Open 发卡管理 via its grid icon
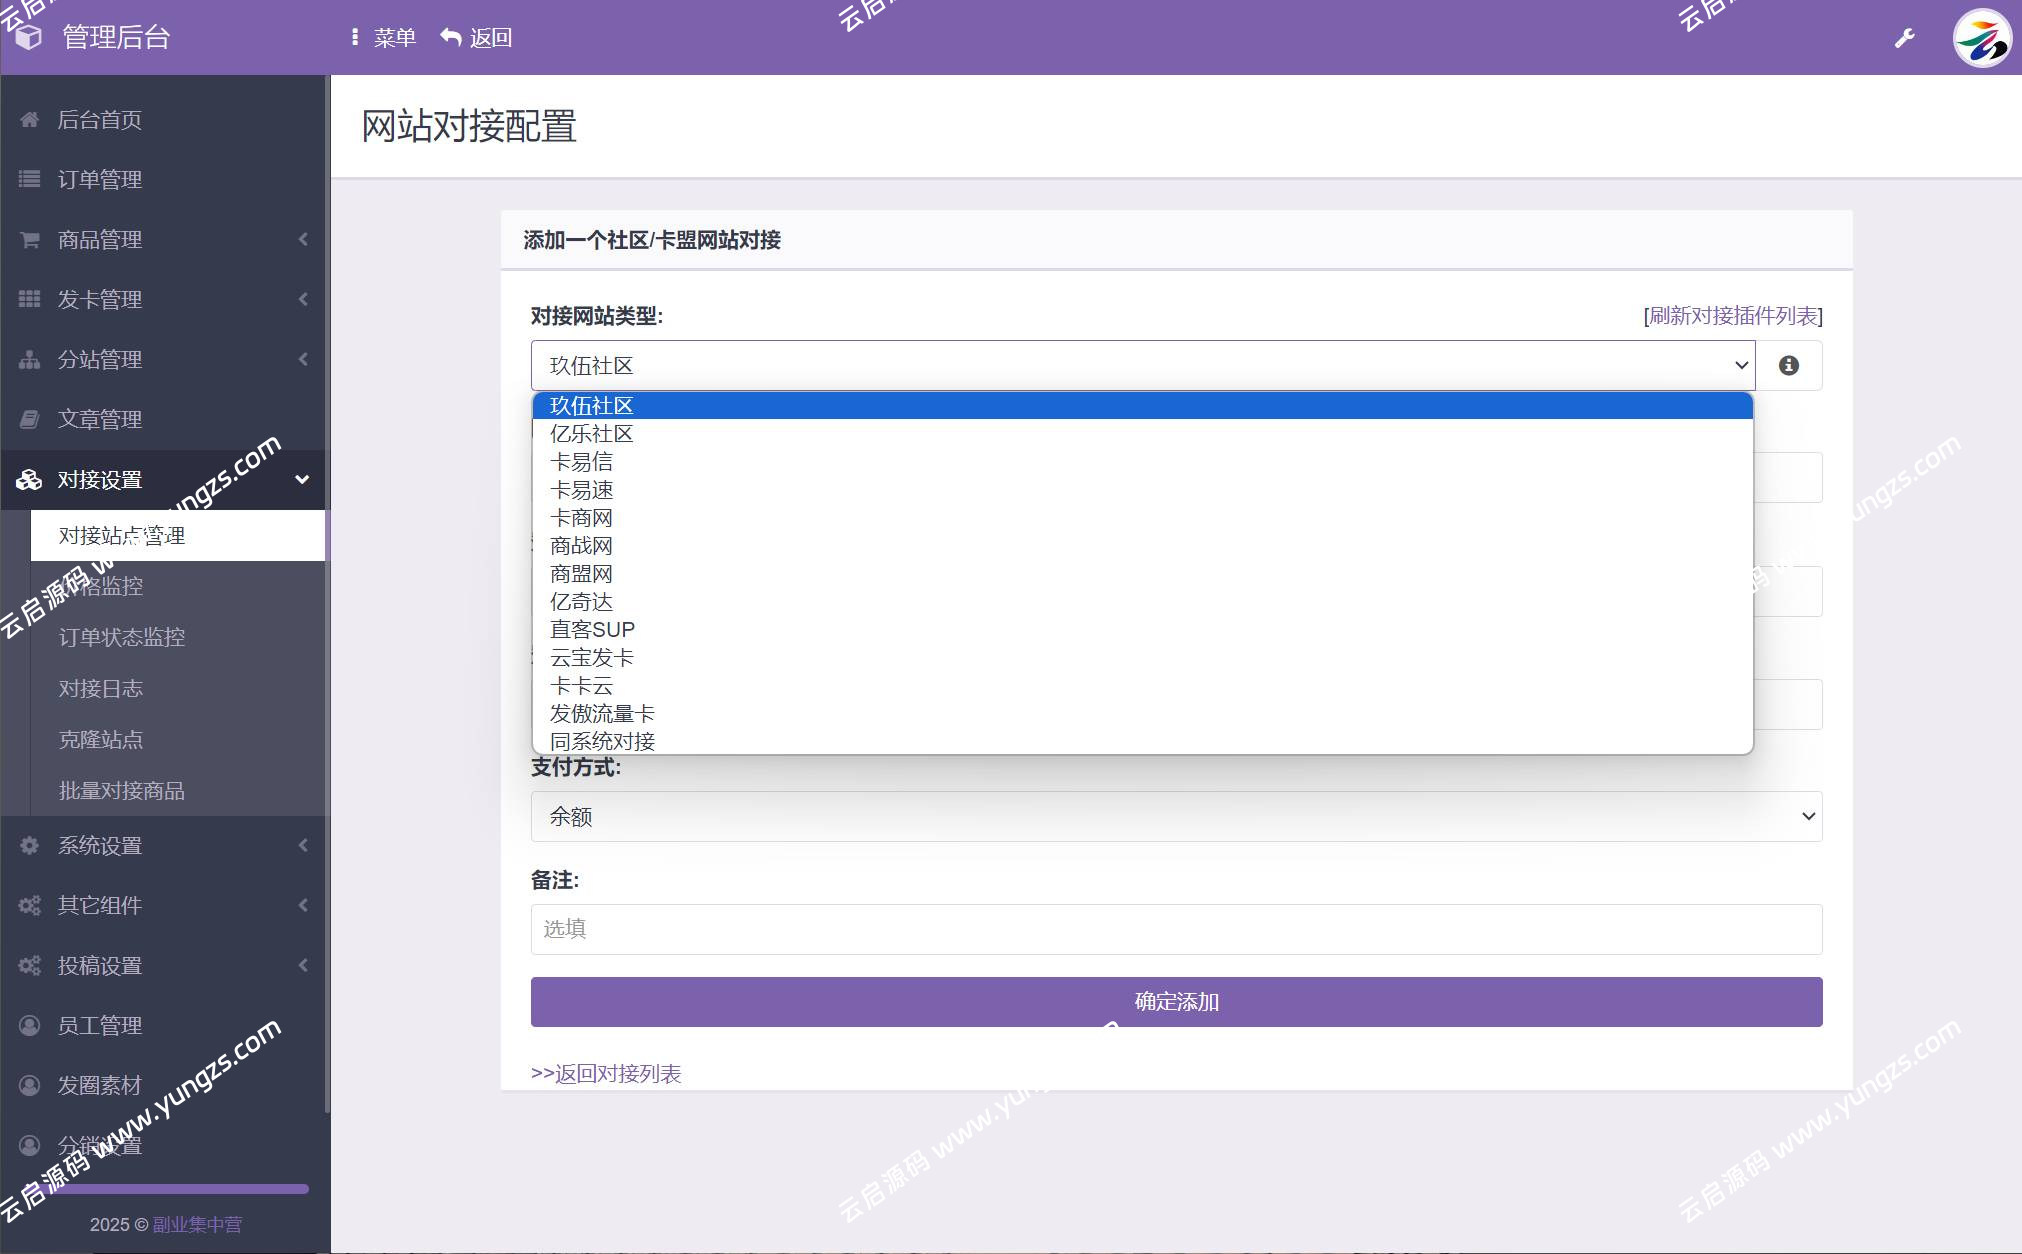This screenshot has width=2022, height=1254. (29, 299)
